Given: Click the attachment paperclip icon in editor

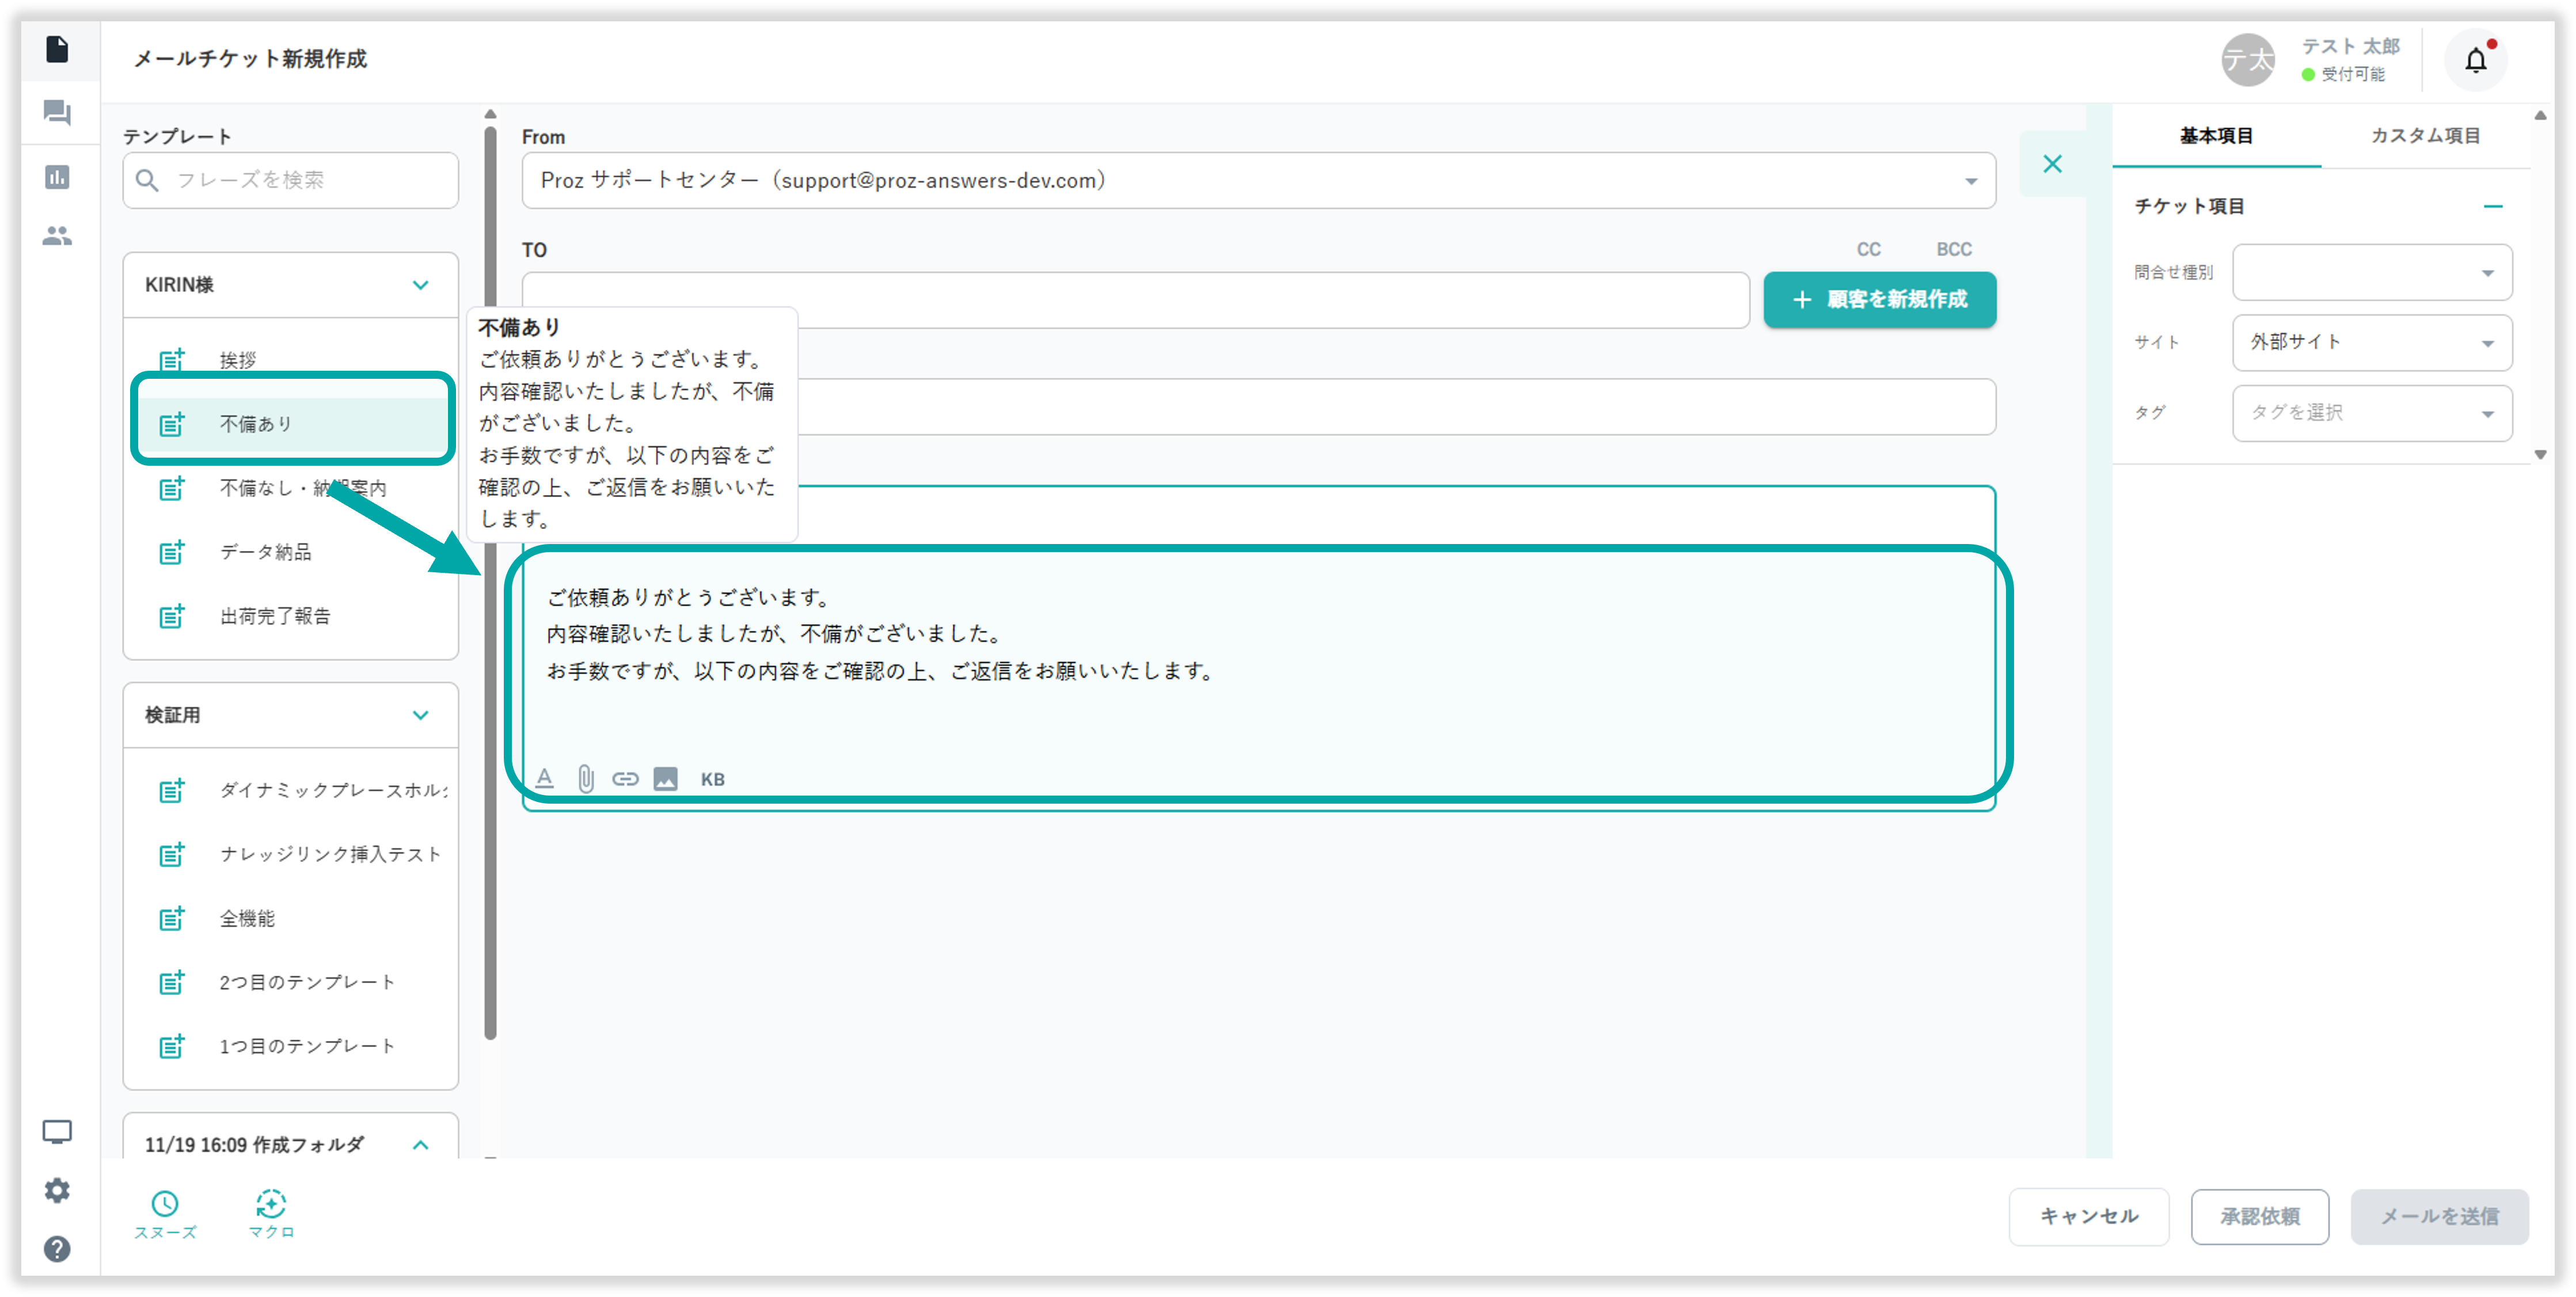Looking at the screenshot, I should (586, 779).
